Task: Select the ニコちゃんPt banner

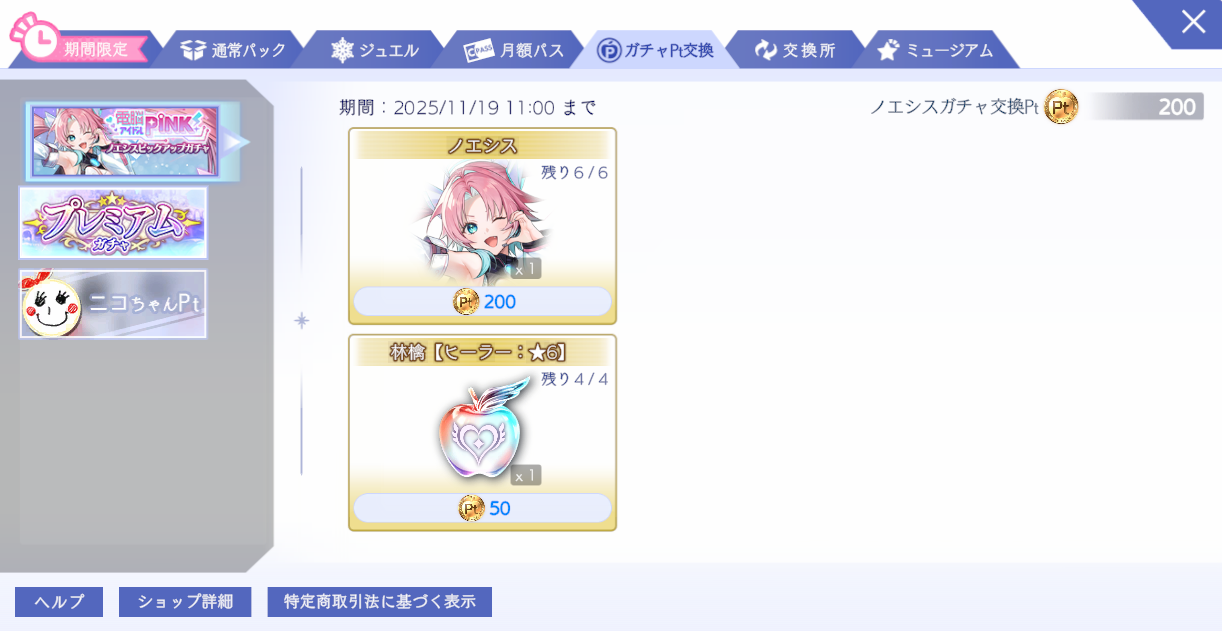Action: coord(113,304)
